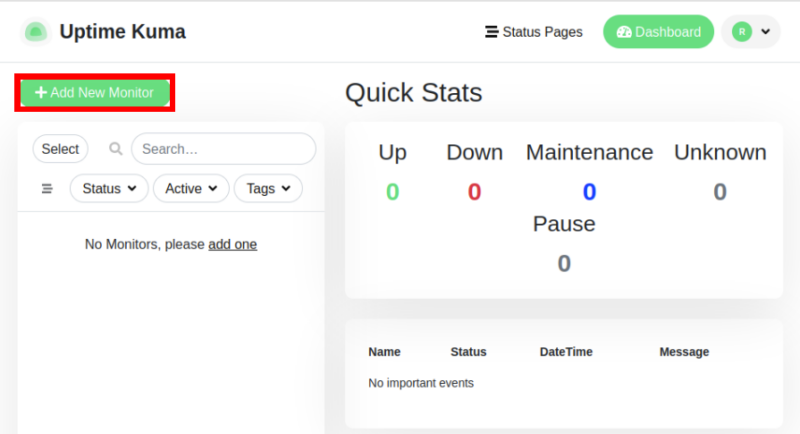Viewport: 800px width, 434px height.
Task: Open the Active filter dropdown
Action: pyautogui.click(x=191, y=189)
